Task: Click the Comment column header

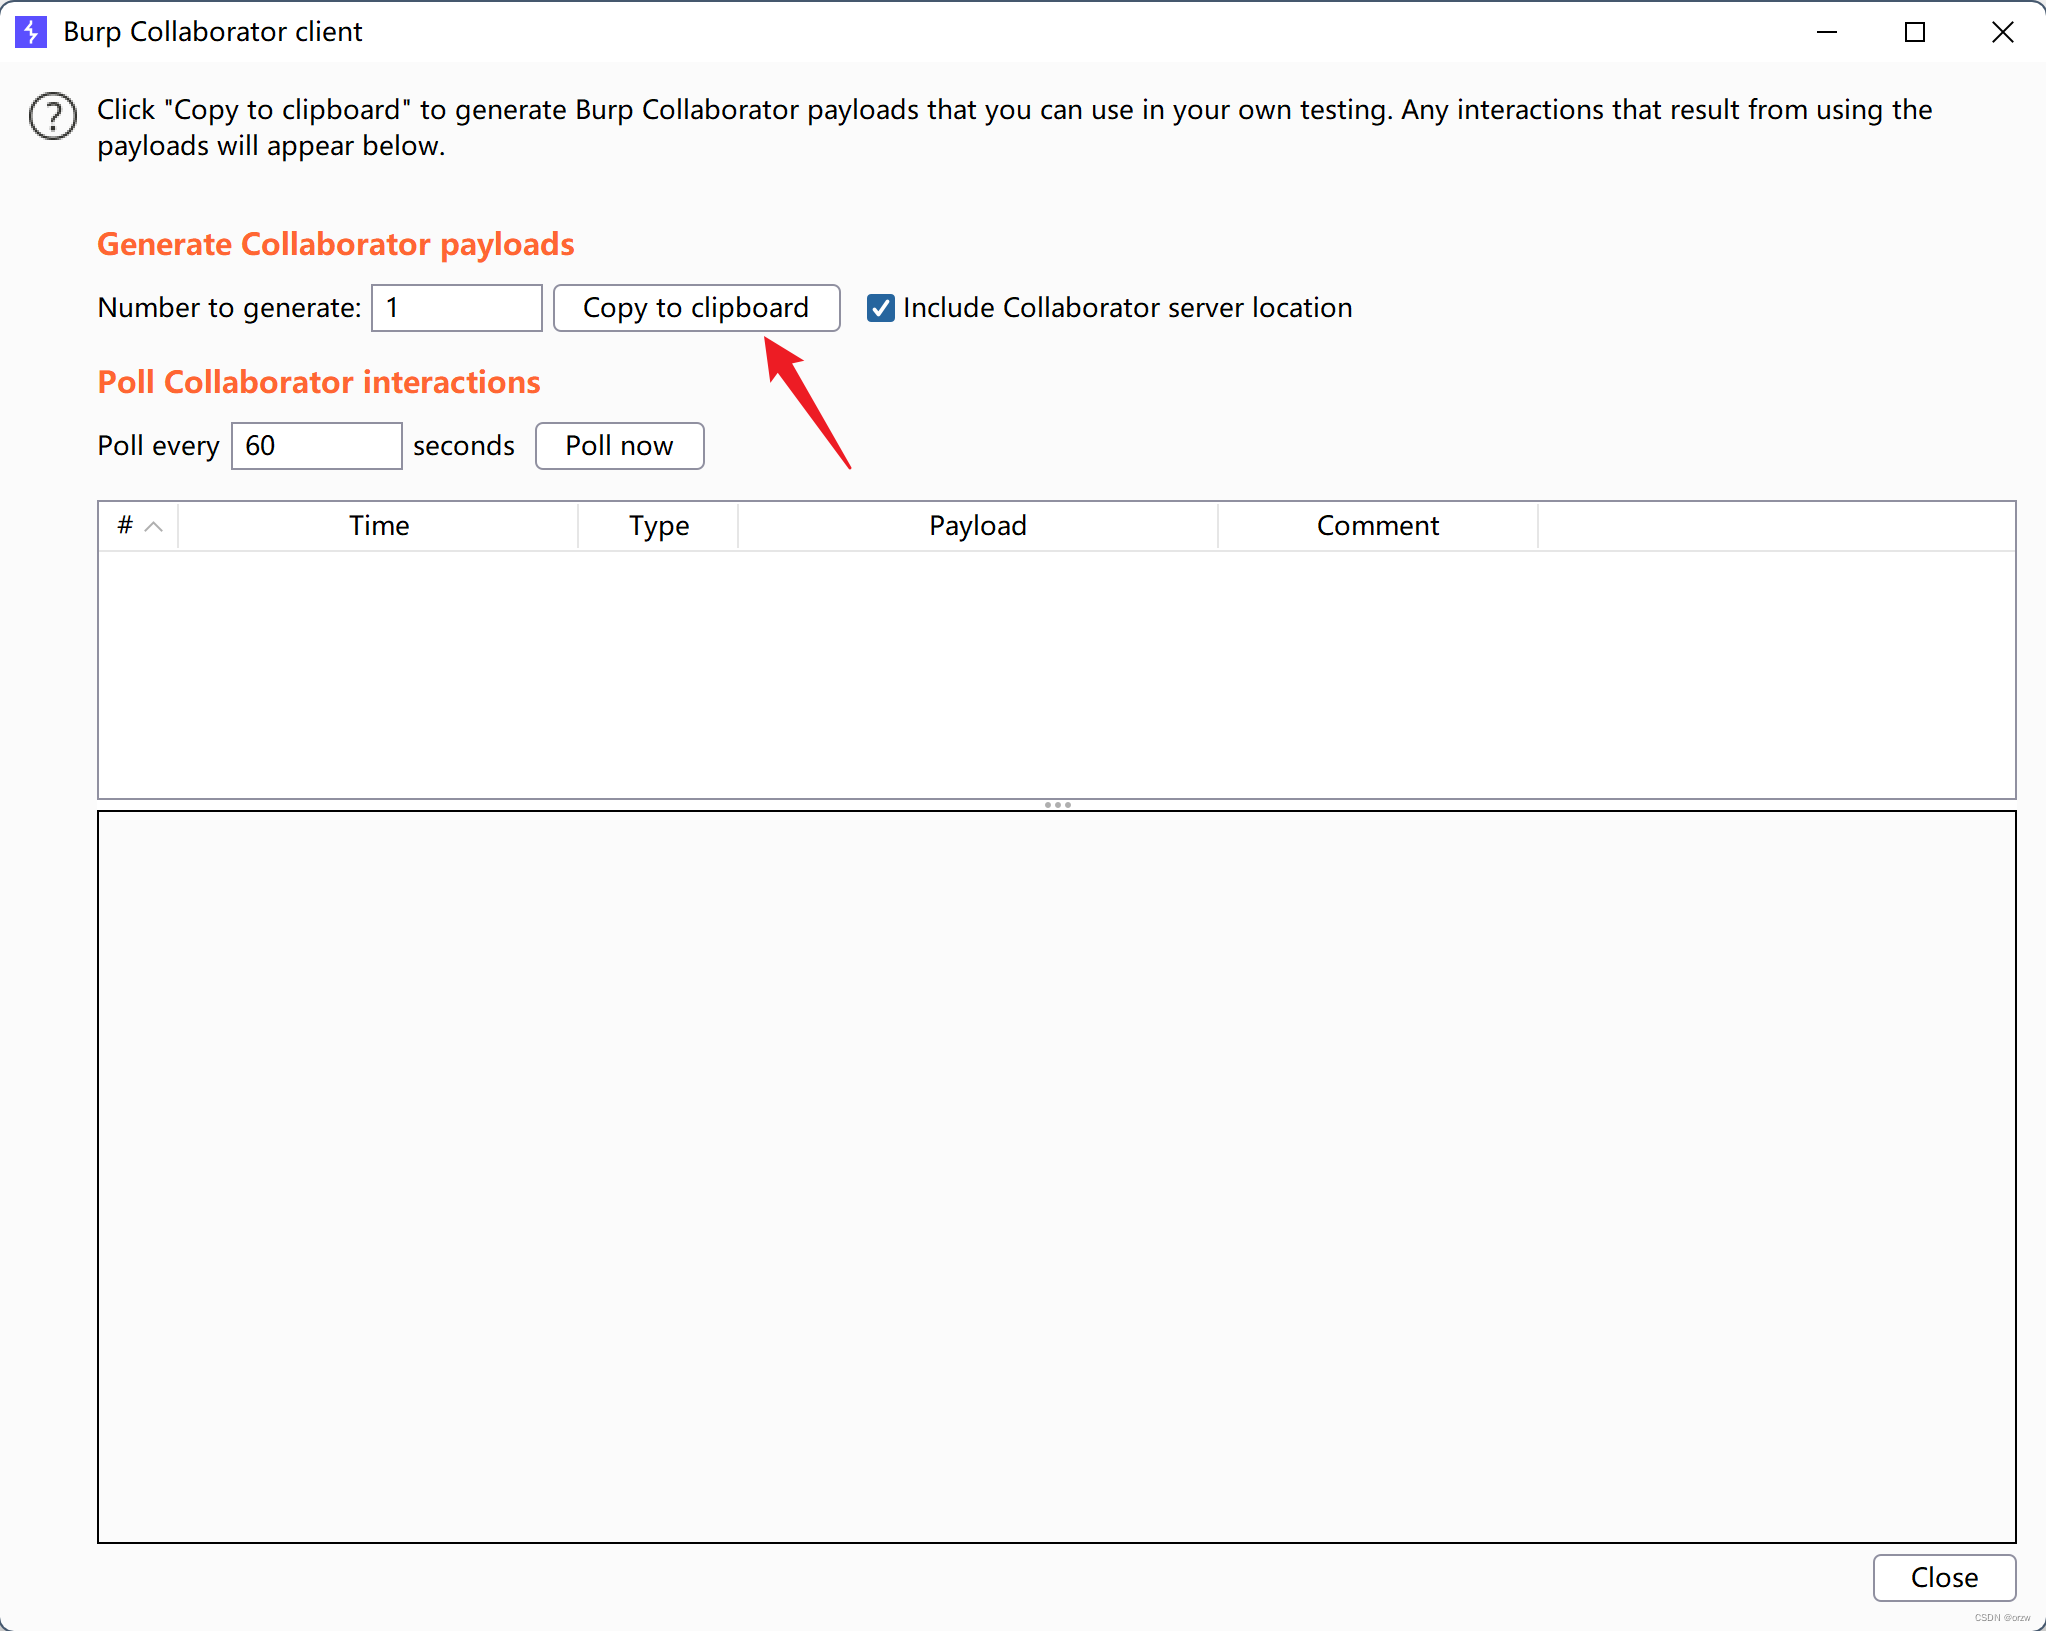Action: click(x=1377, y=526)
